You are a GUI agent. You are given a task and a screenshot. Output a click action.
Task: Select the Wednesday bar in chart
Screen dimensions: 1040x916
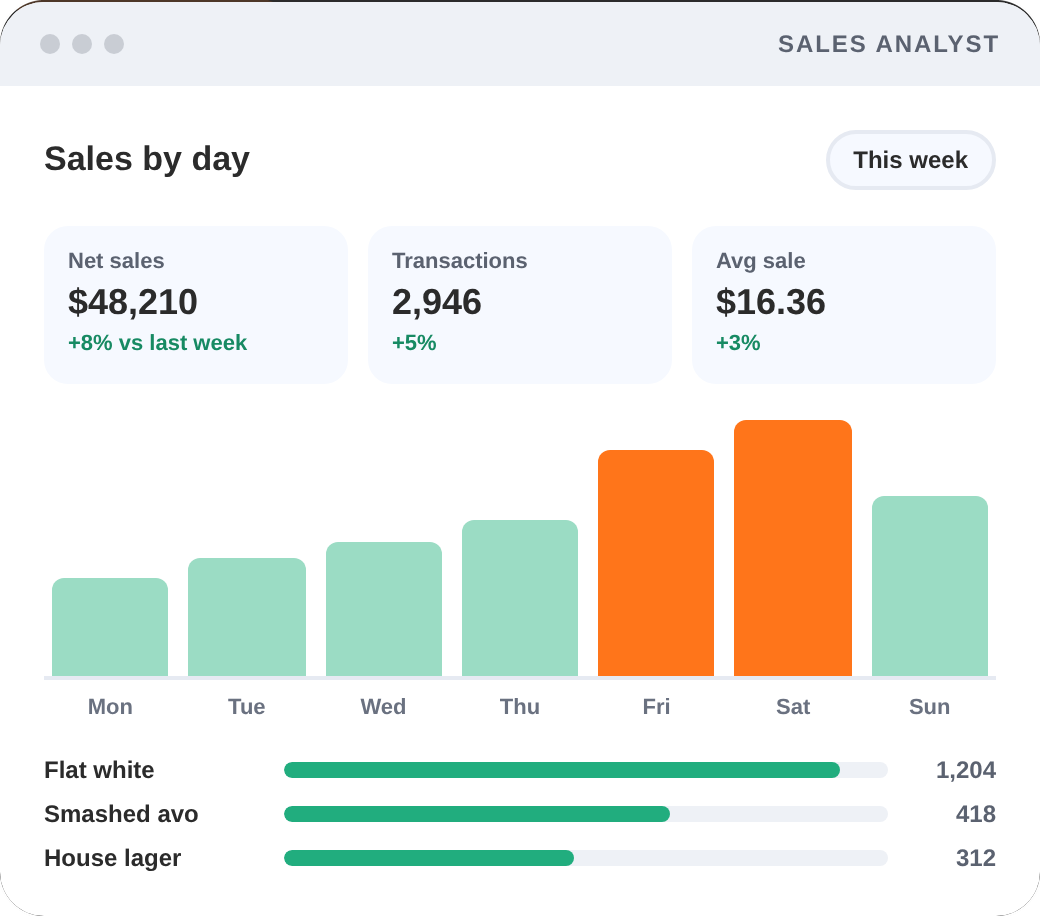click(383, 609)
